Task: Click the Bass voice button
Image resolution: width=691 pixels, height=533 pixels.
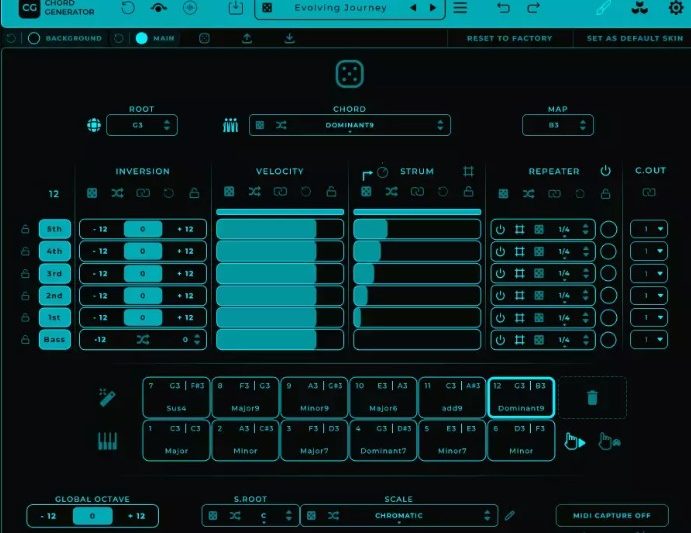Action: pos(55,339)
